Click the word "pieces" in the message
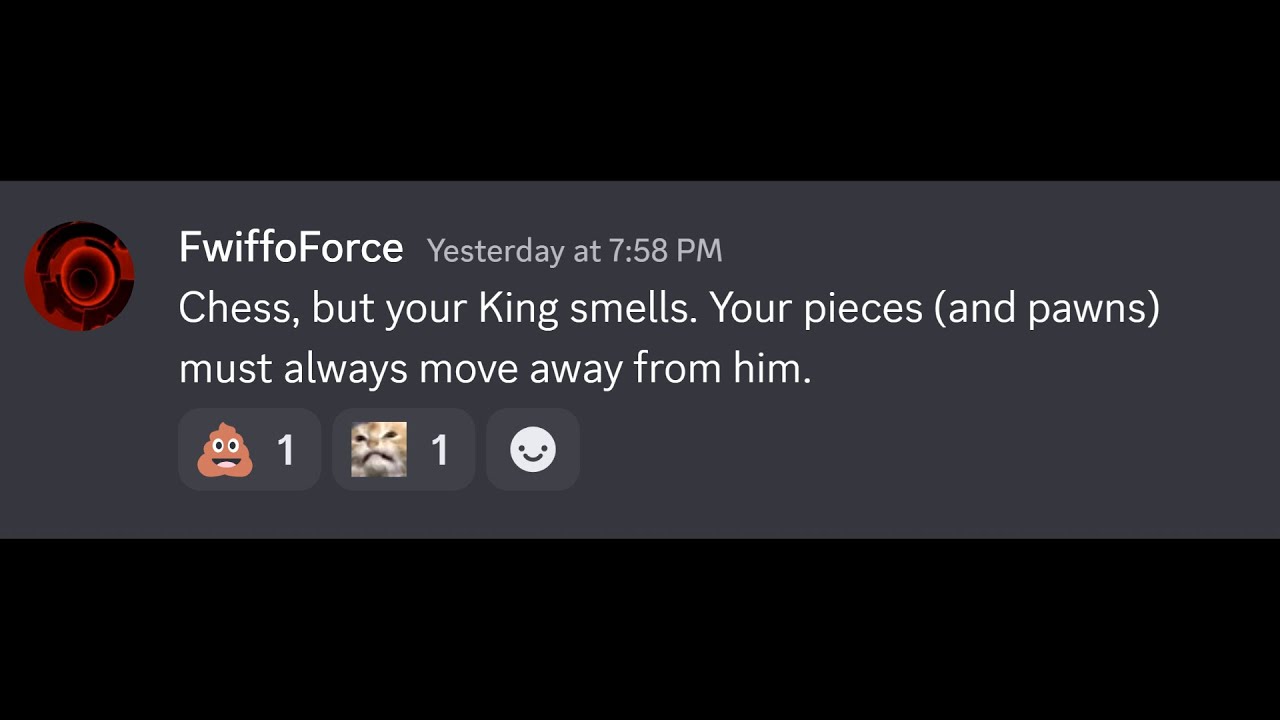This screenshot has height=720, width=1280. click(x=861, y=308)
